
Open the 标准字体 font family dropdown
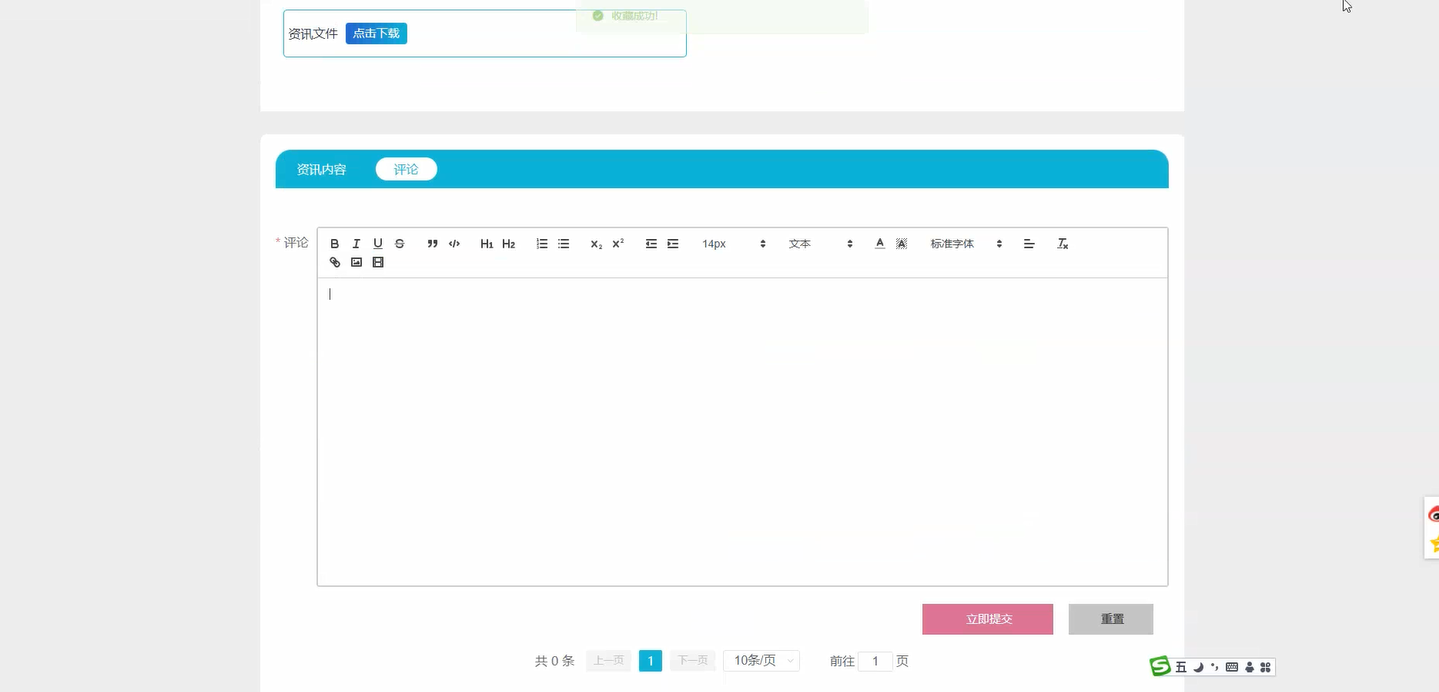coord(966,244)
